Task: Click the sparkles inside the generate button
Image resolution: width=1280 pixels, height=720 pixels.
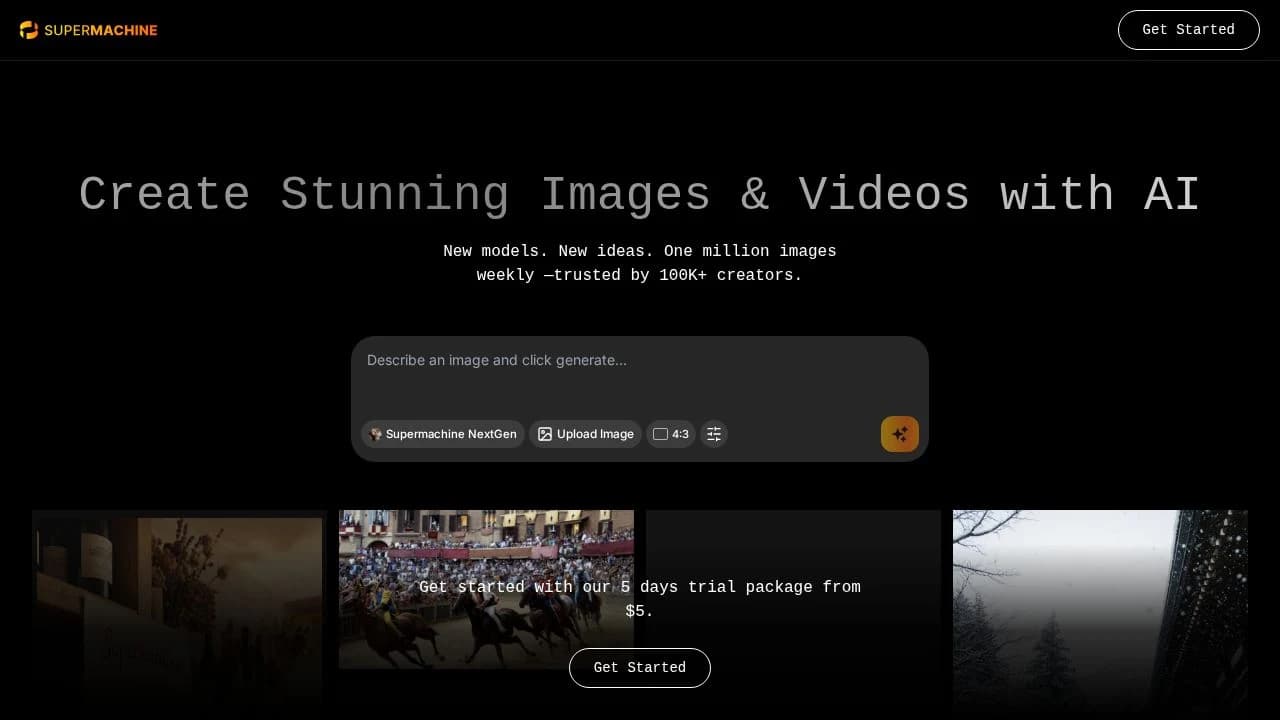Action: click(899, 434)
